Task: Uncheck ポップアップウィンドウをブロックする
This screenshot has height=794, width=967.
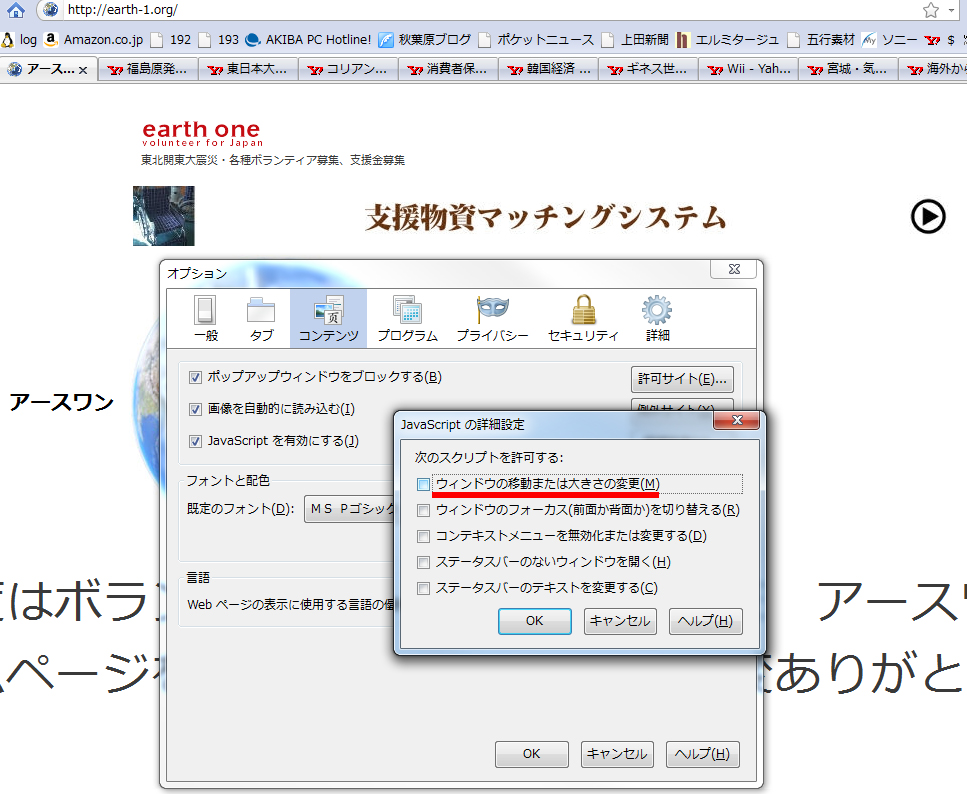Action: pos(196,377)
